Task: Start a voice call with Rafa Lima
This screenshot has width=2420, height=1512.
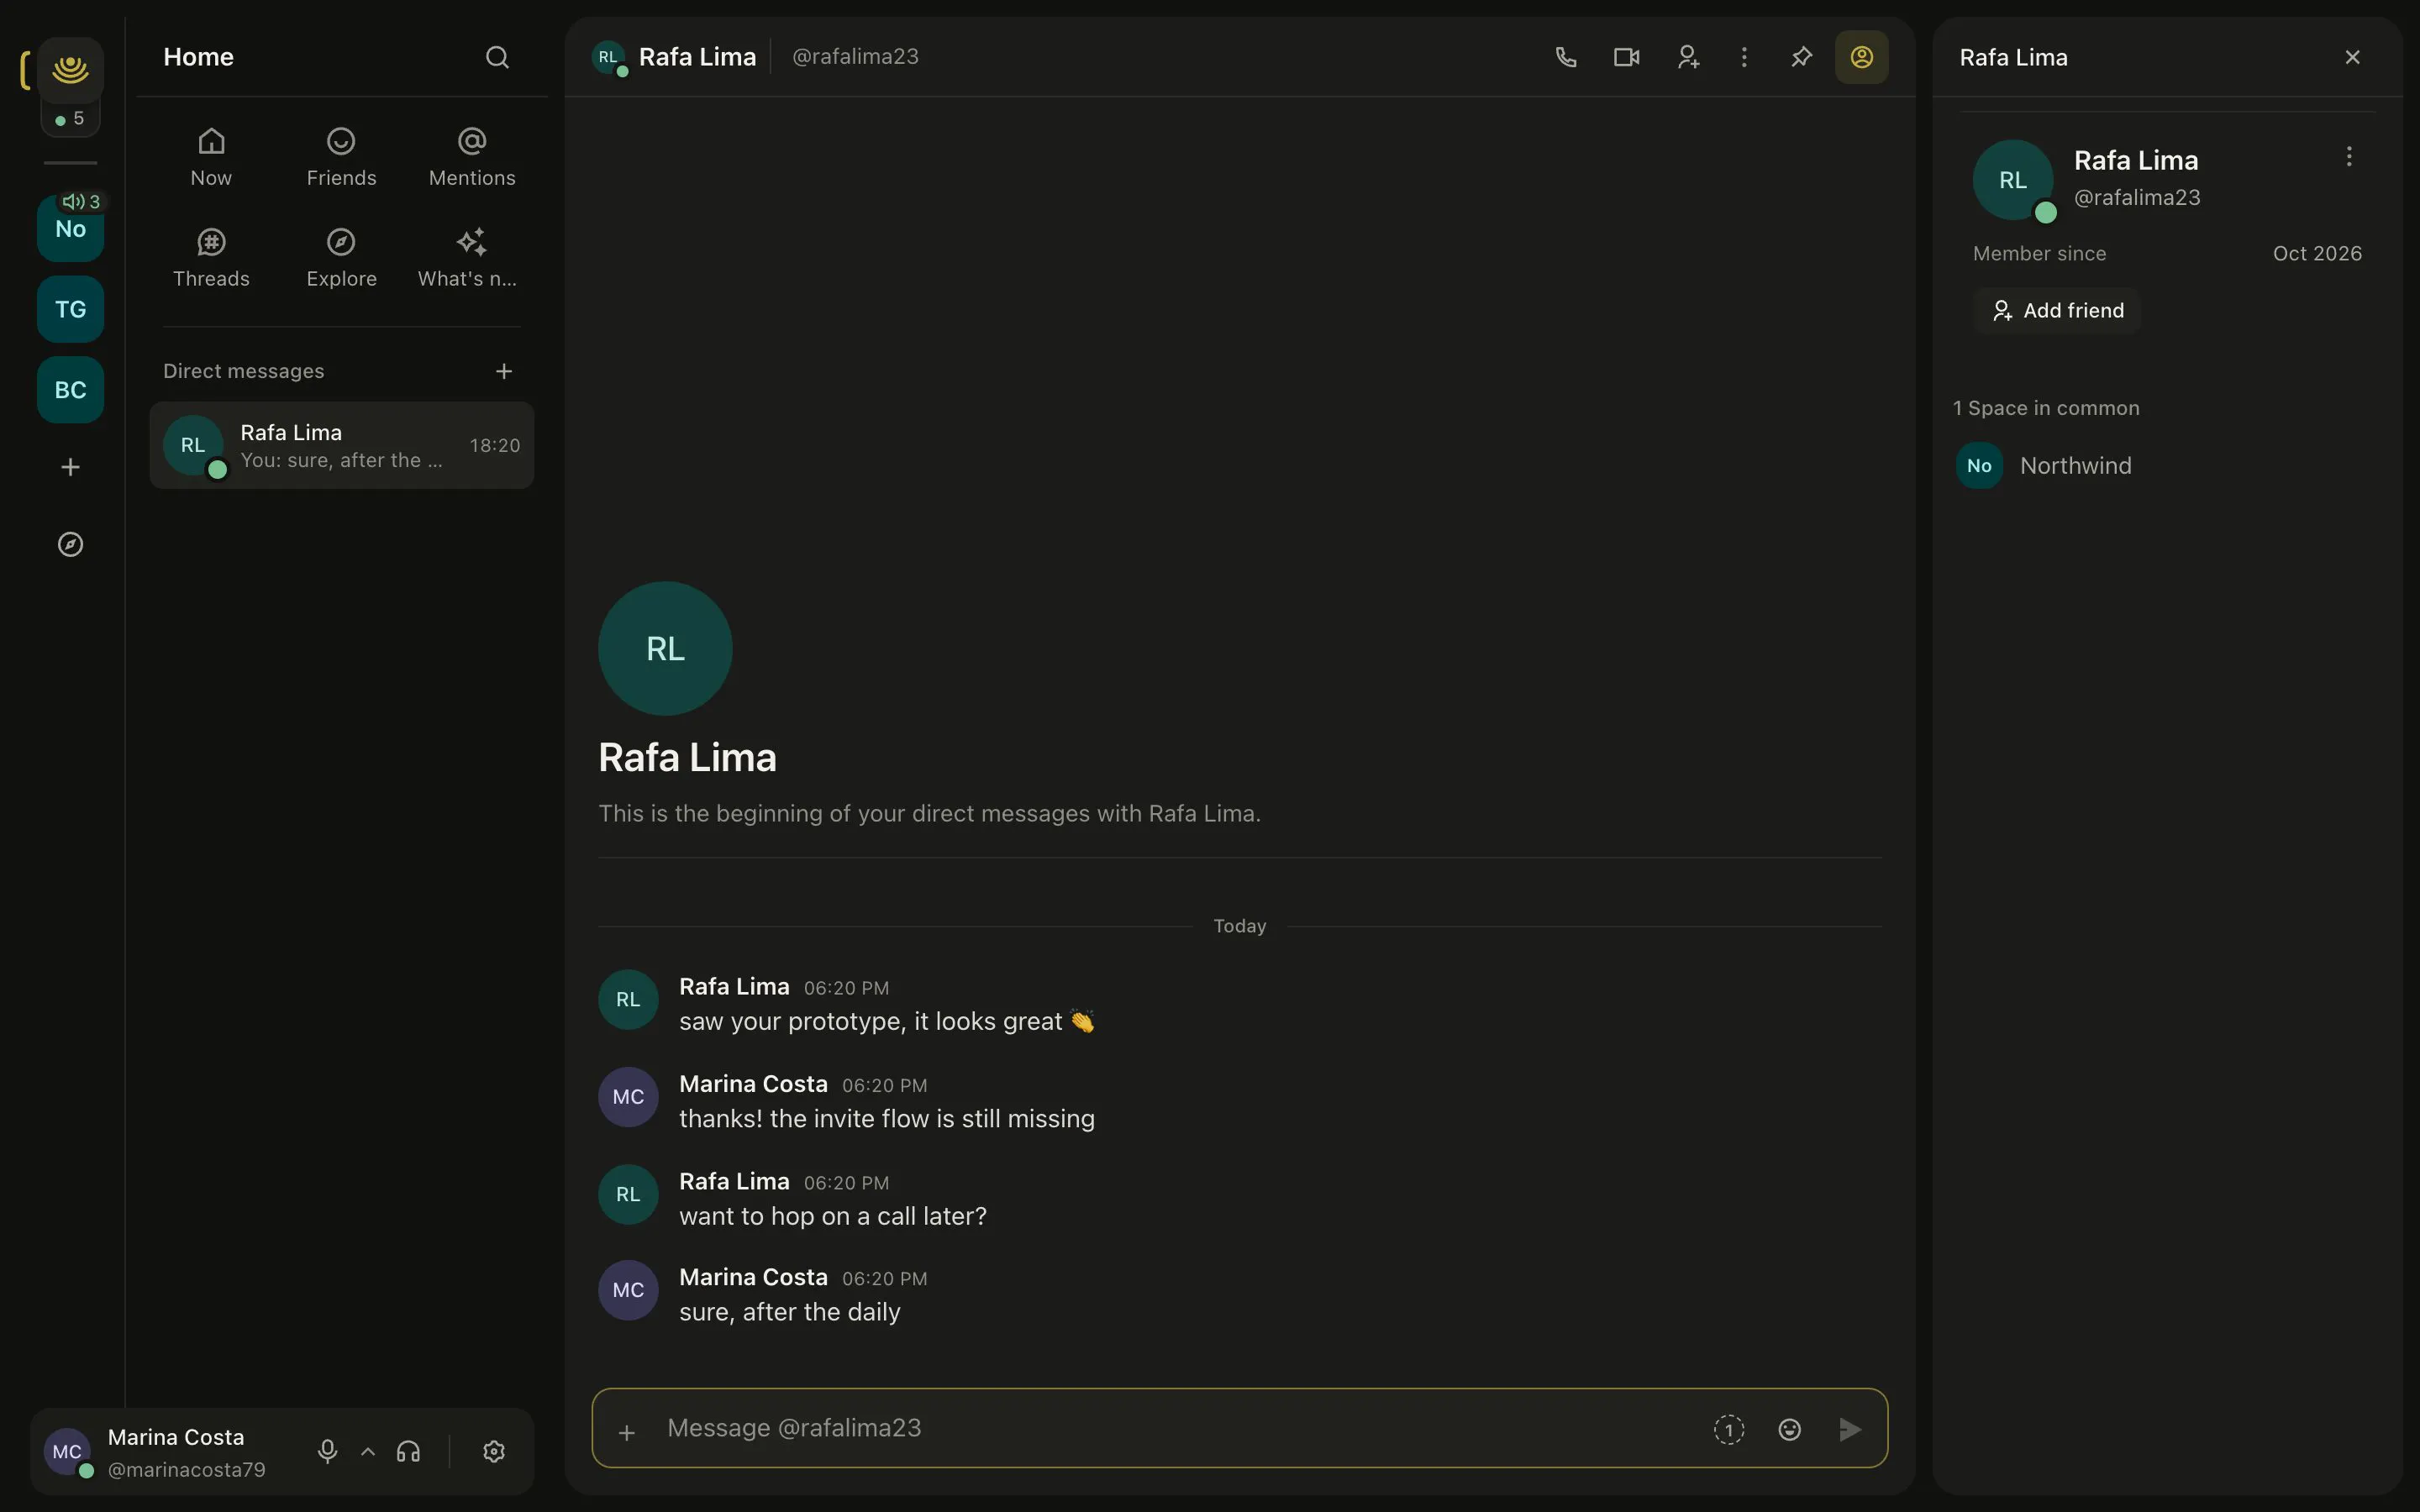Action: coord(1565,57)
